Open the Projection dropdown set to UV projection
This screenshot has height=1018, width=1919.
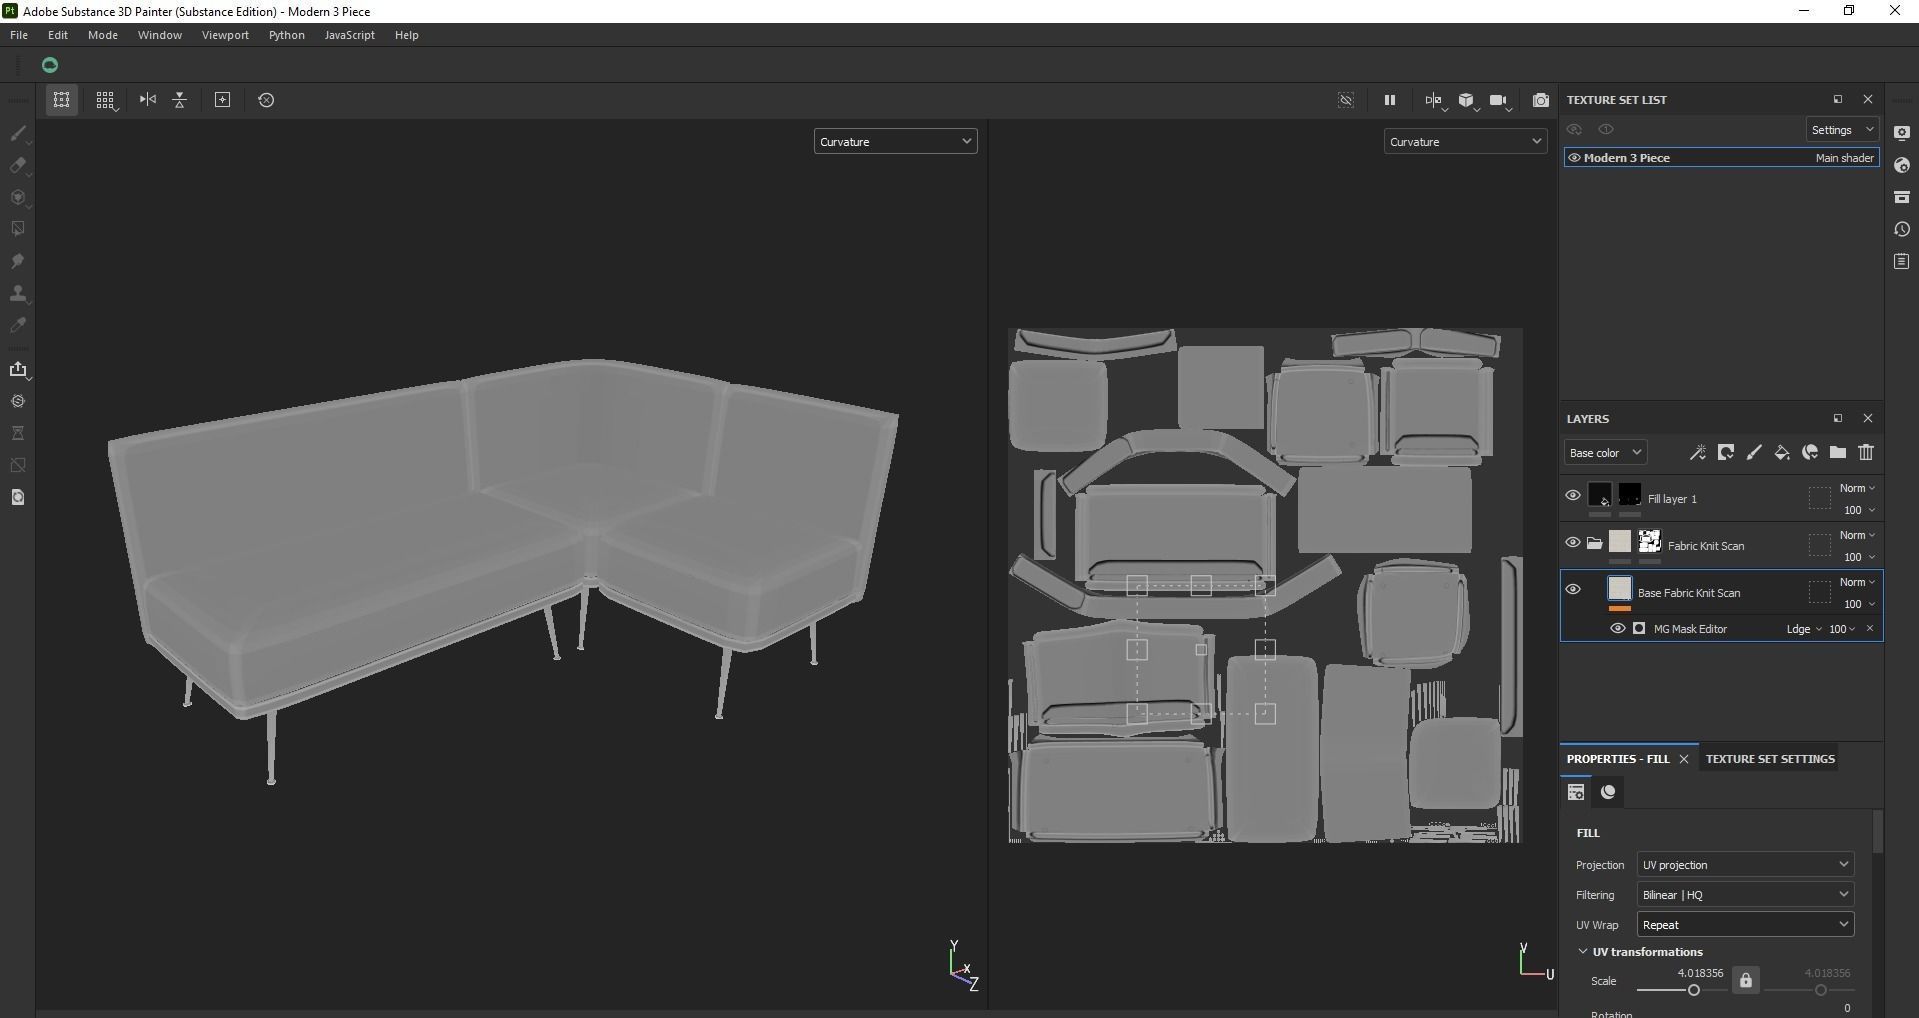pos(1745,865)
